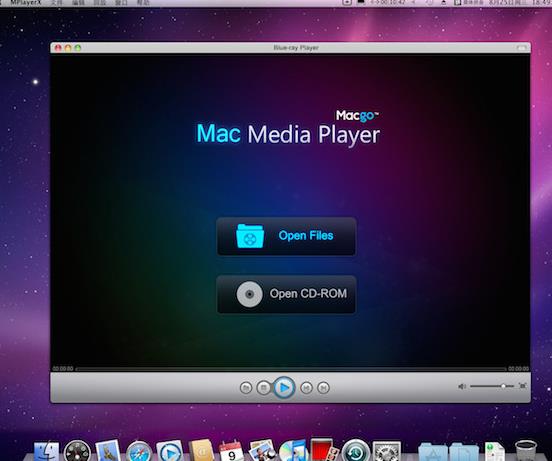
Task: Open System Preferences from the Dock
Action: (x=387, y=451)
